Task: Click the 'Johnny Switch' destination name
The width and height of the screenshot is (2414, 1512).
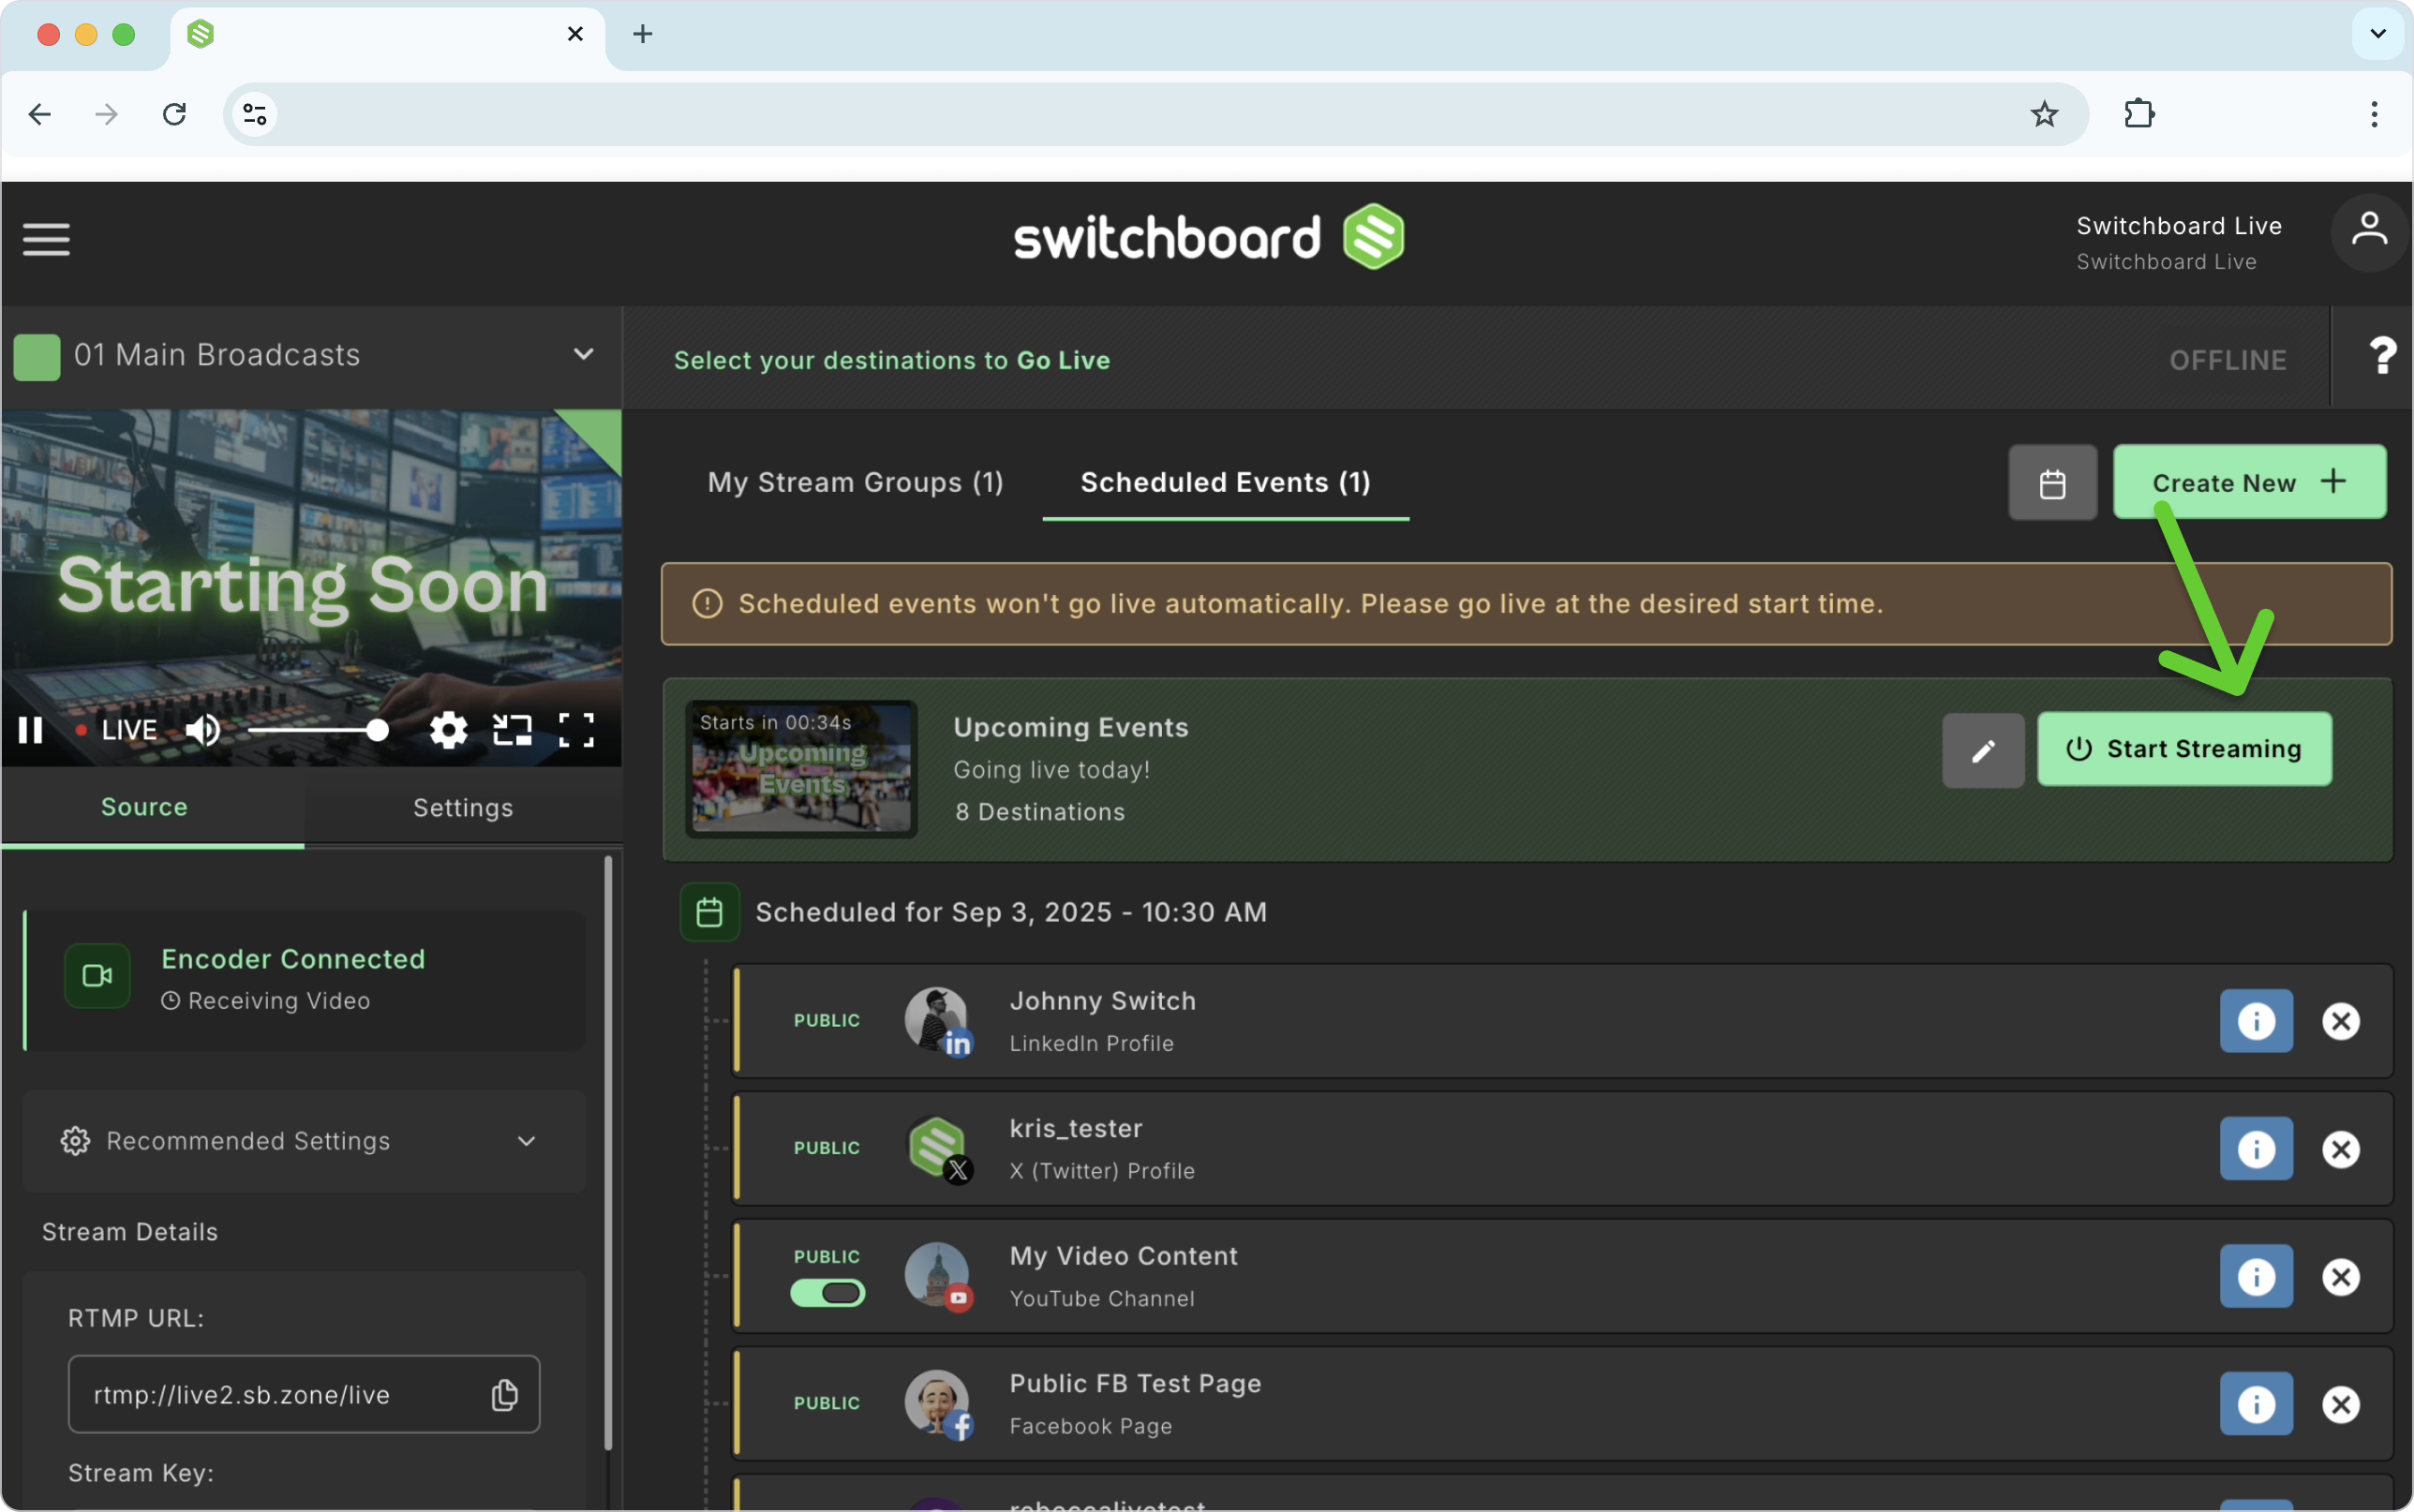Action: click(x=1103, y=1001)
